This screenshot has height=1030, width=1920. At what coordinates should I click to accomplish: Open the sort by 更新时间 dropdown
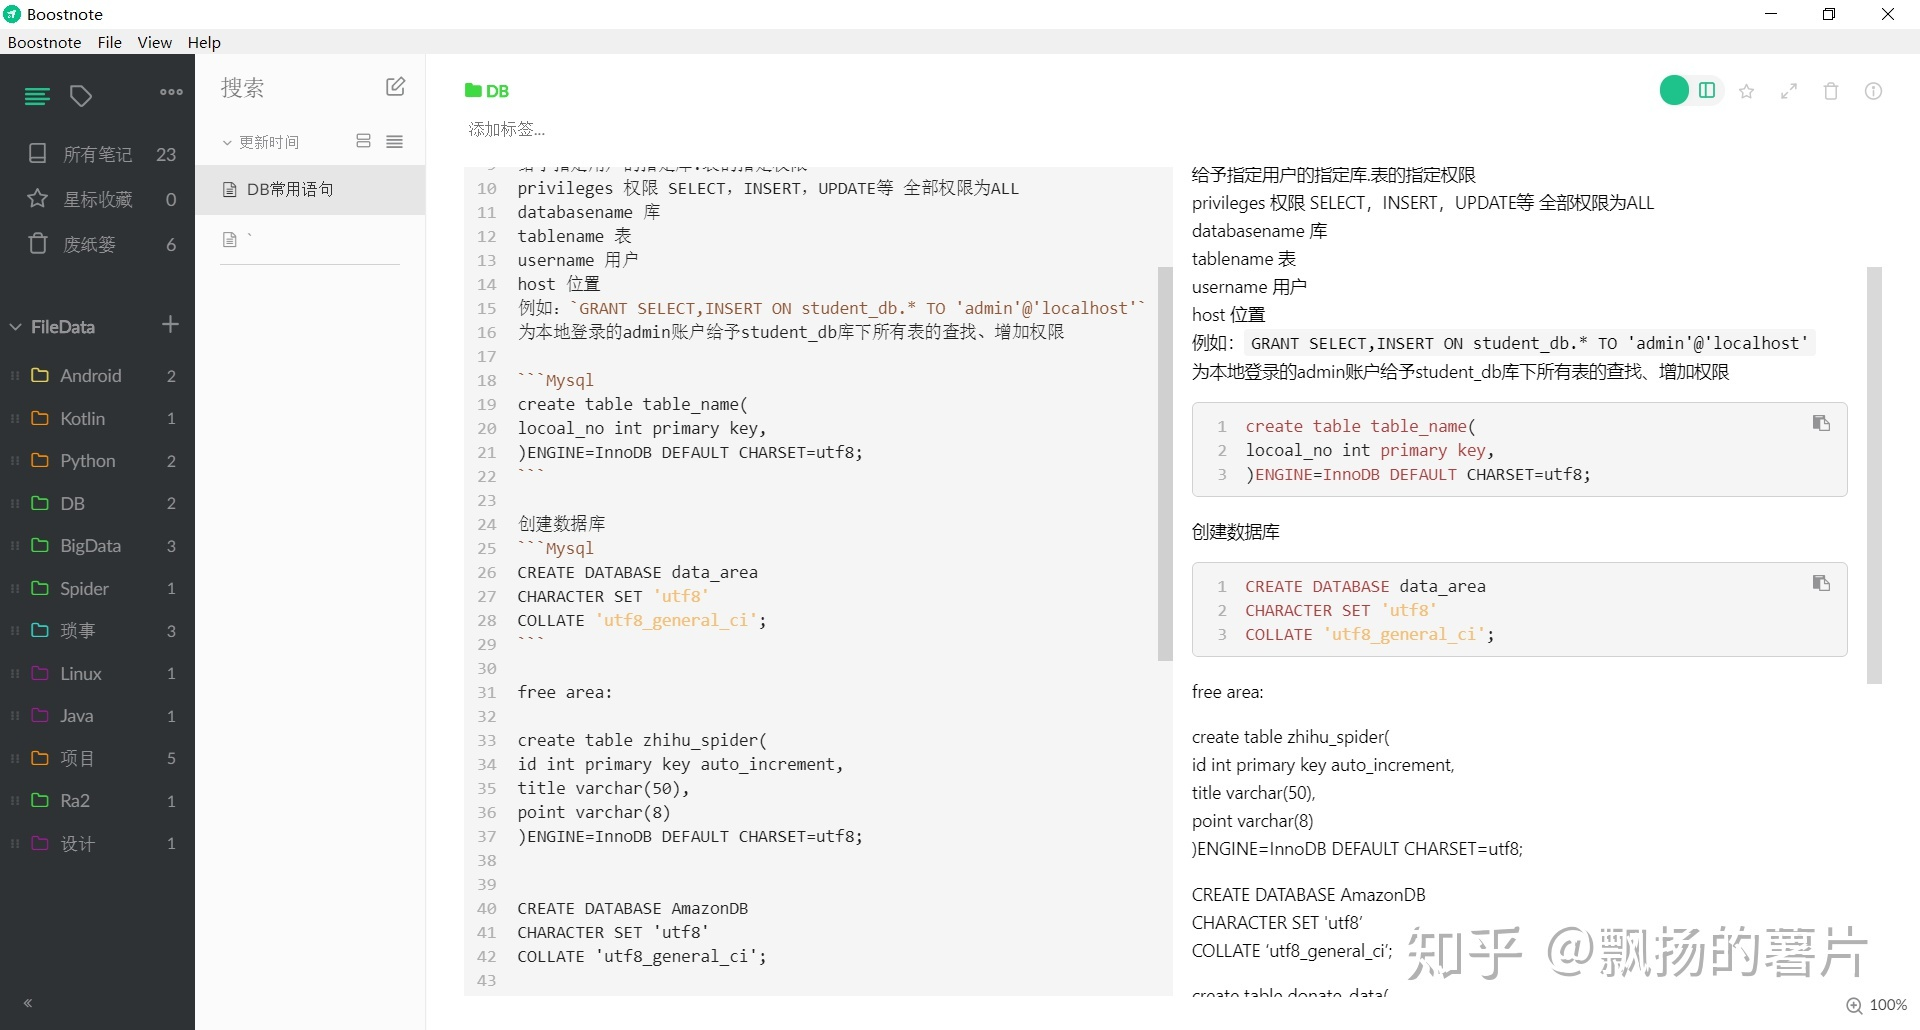[x=261, y=142]
